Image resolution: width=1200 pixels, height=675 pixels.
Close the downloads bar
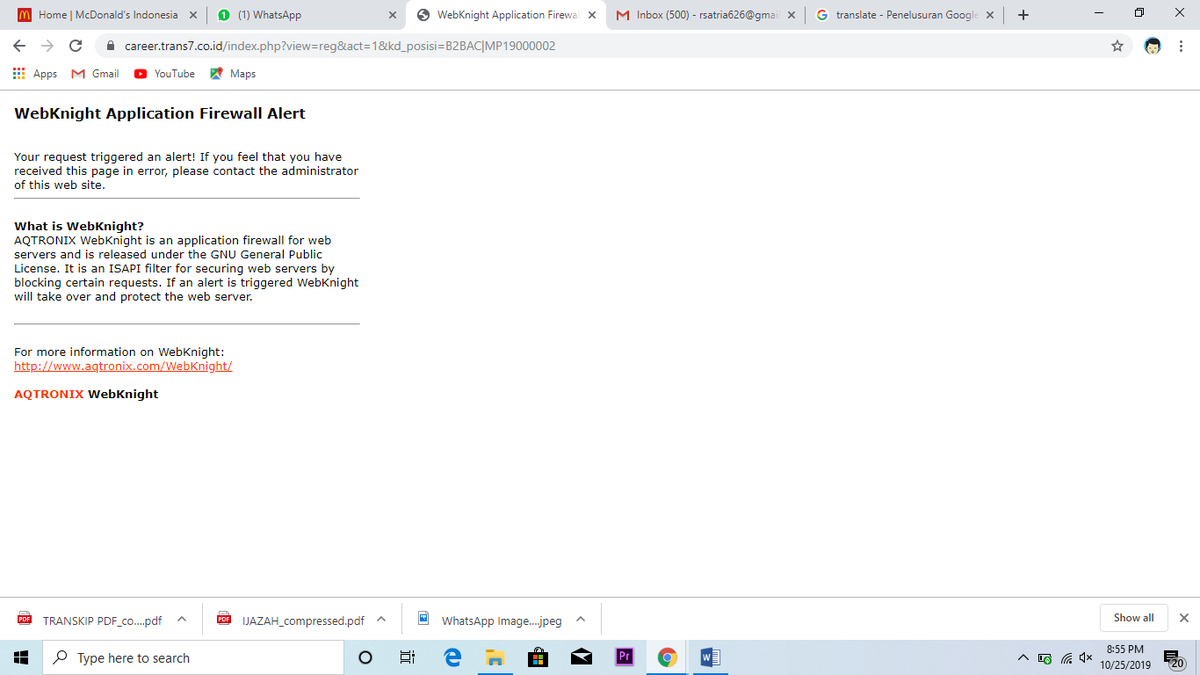pos(1184,618)
